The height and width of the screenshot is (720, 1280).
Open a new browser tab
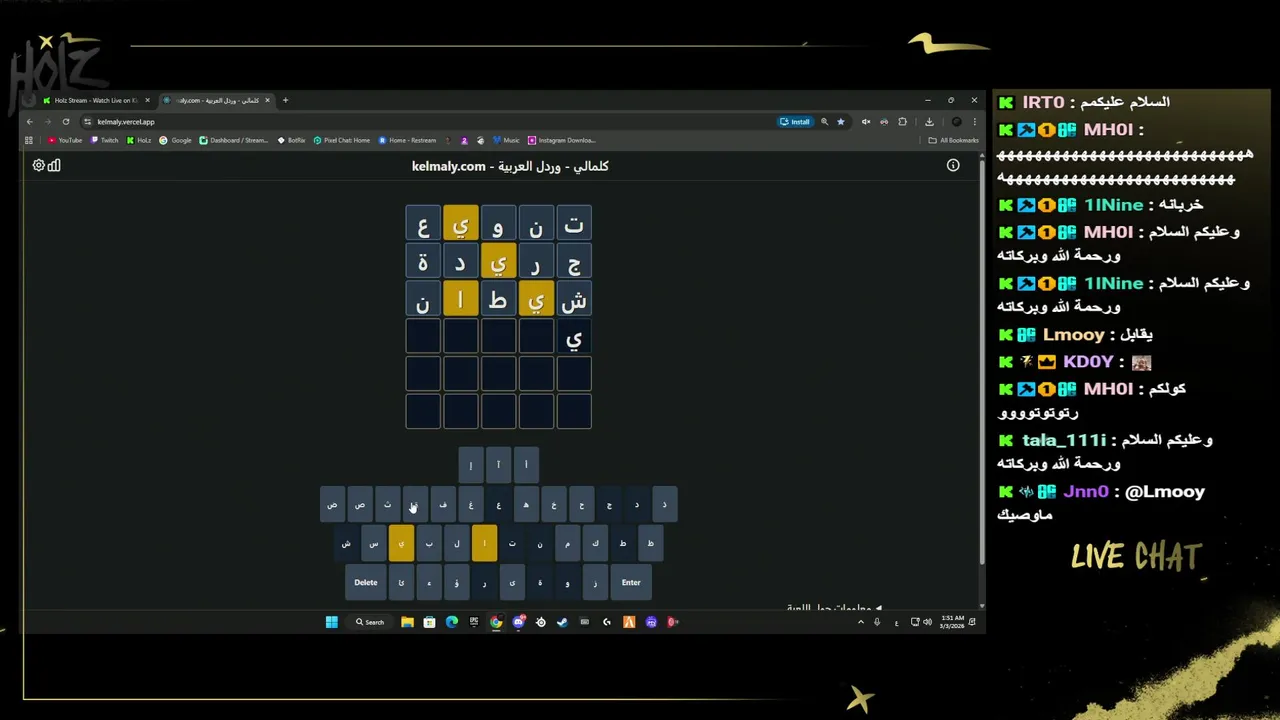285,100
